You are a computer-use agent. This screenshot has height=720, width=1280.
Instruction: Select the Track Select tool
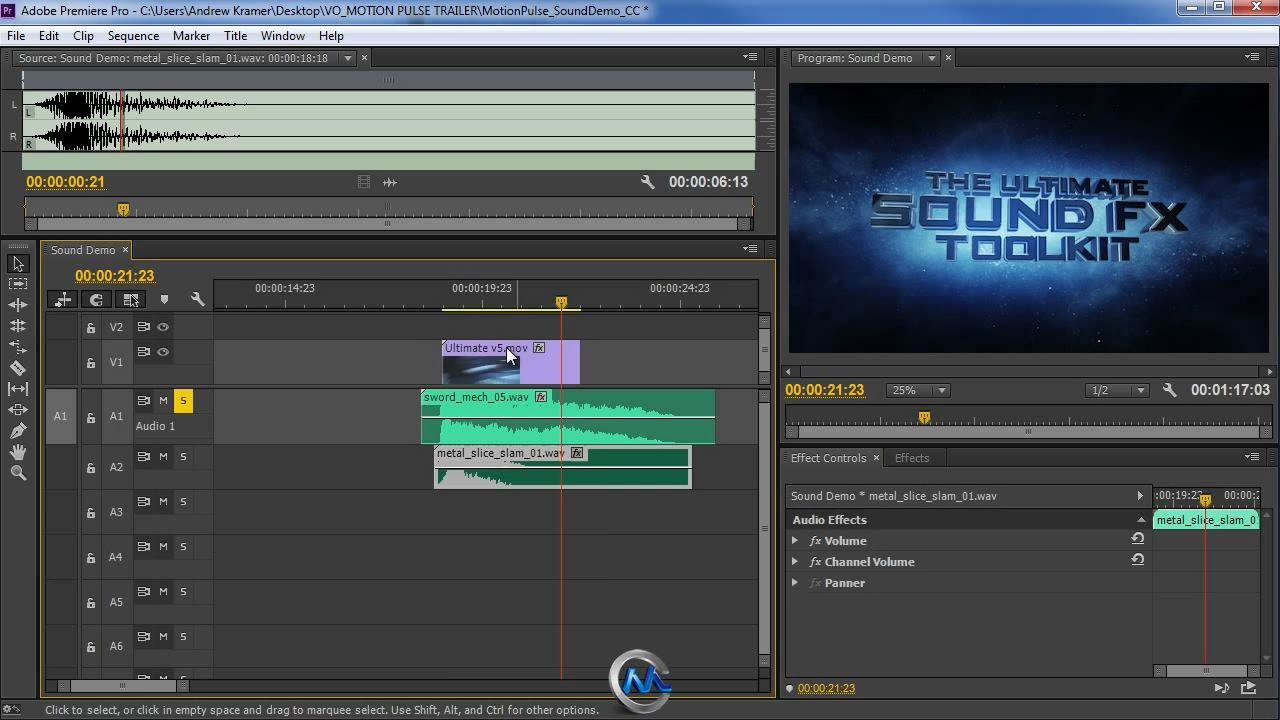[18, 284]
